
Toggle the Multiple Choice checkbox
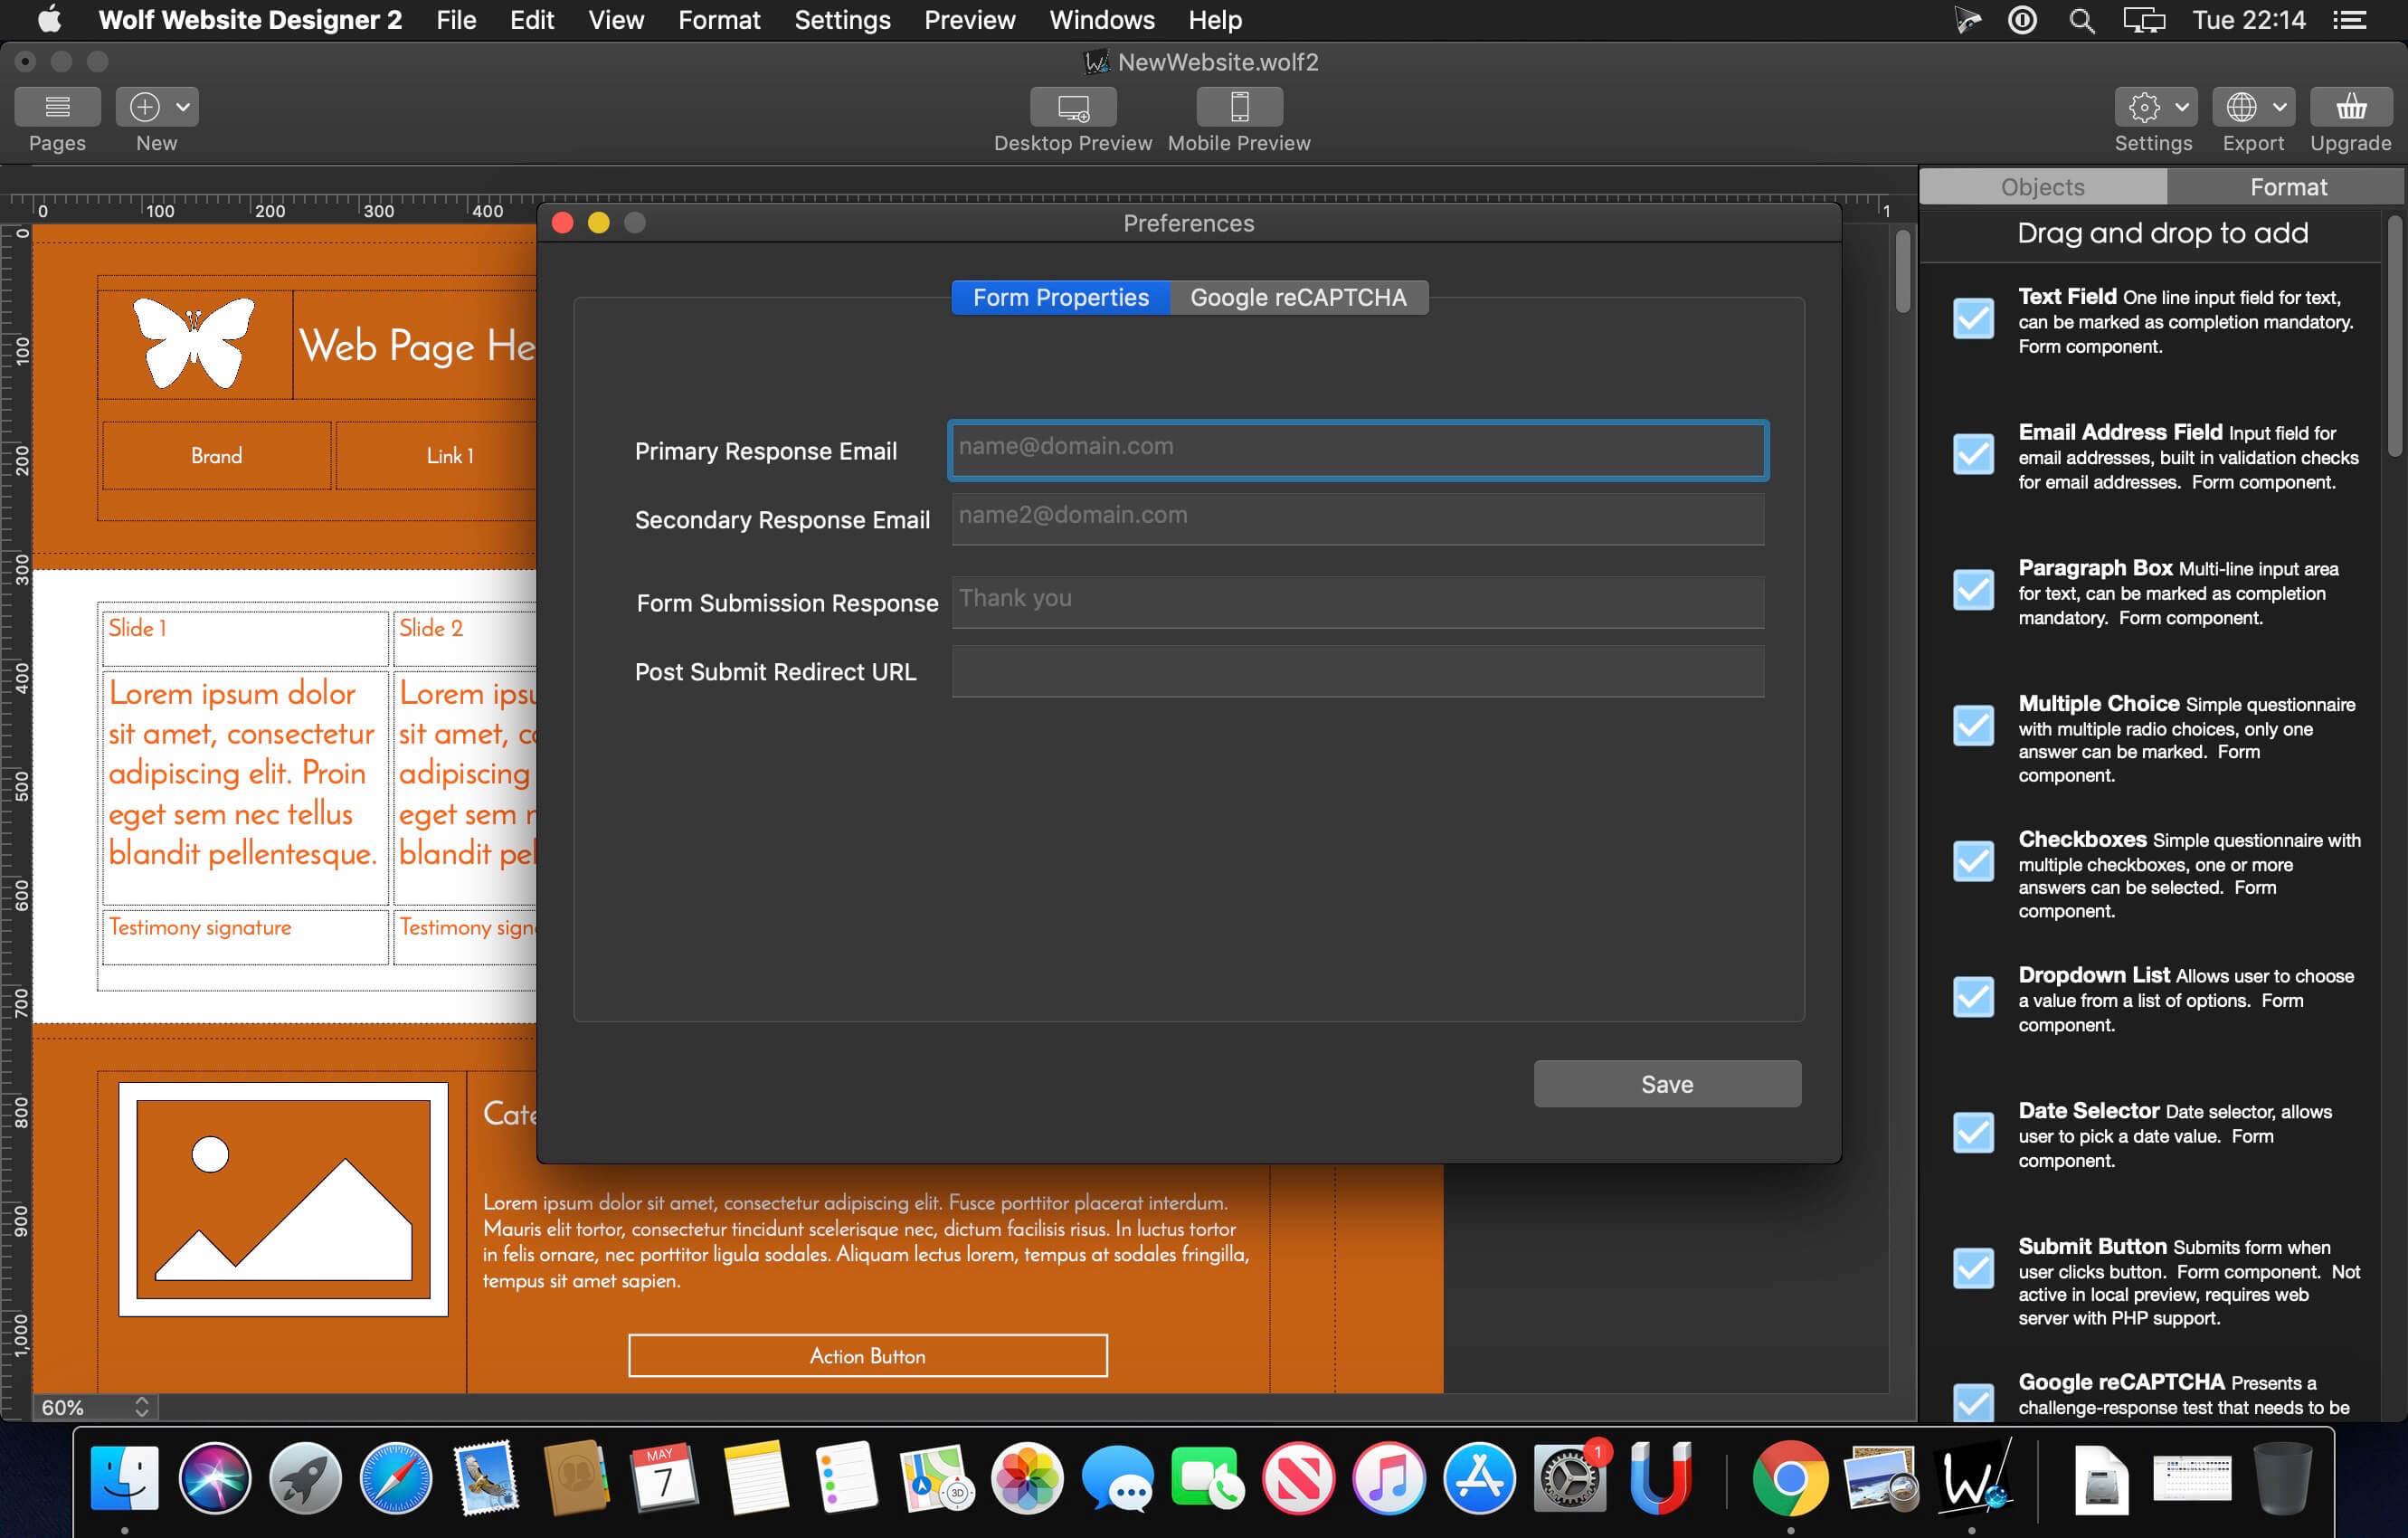(1973, 725)
